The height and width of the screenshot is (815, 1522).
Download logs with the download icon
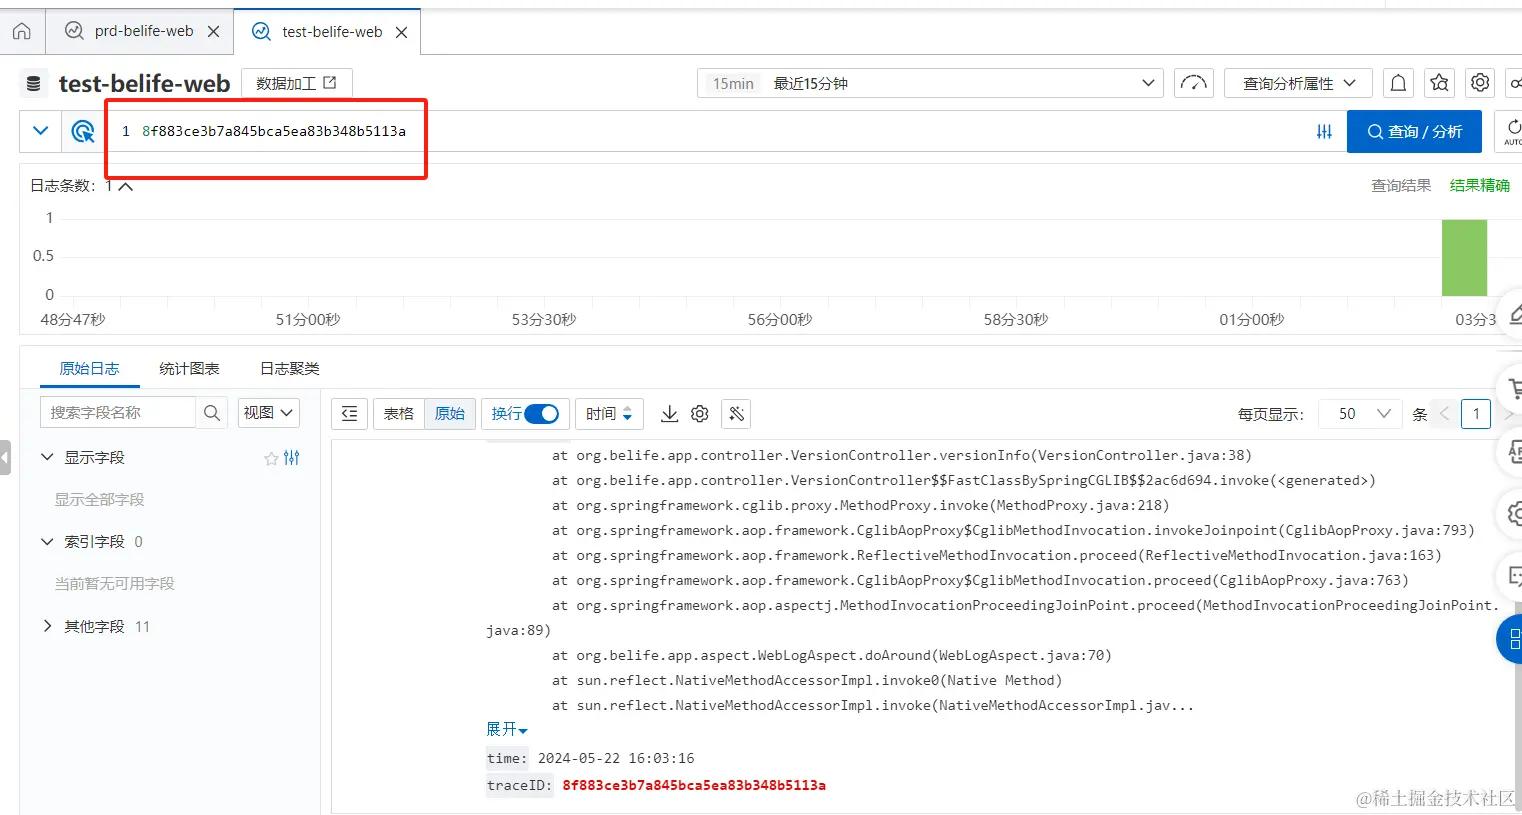[670, 414]
